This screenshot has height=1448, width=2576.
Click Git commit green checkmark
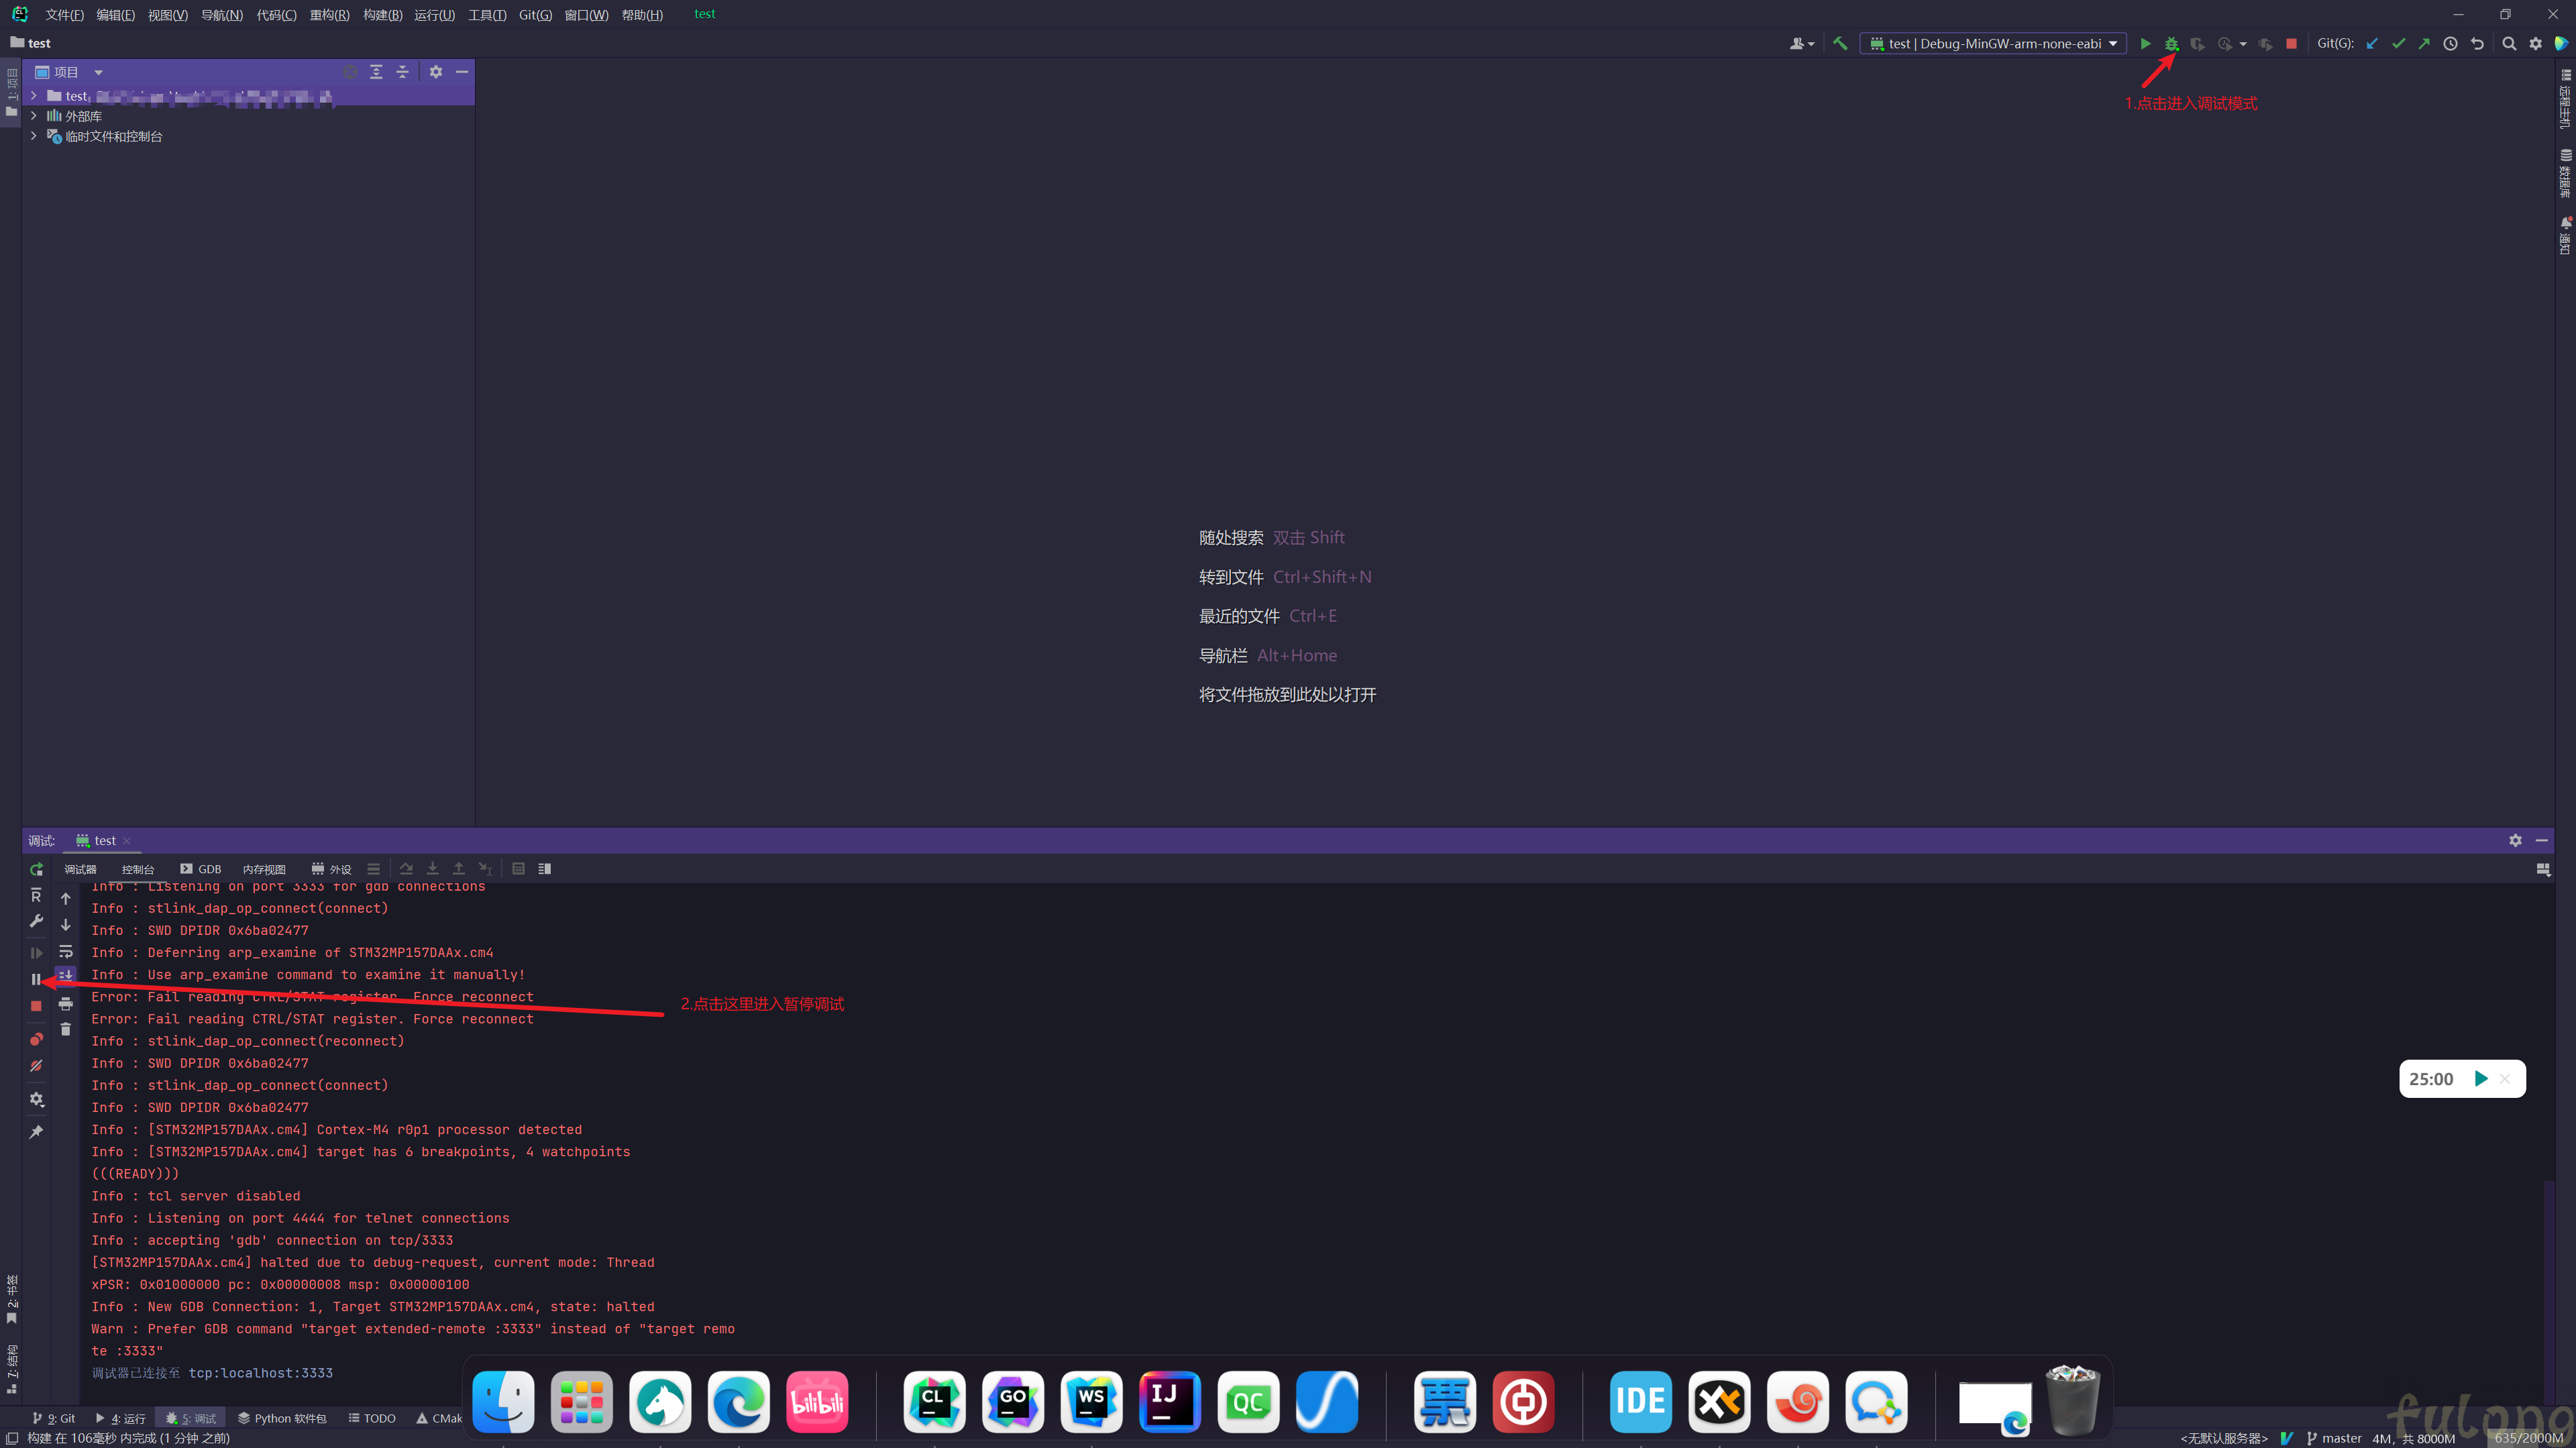tap(2398, 44)
